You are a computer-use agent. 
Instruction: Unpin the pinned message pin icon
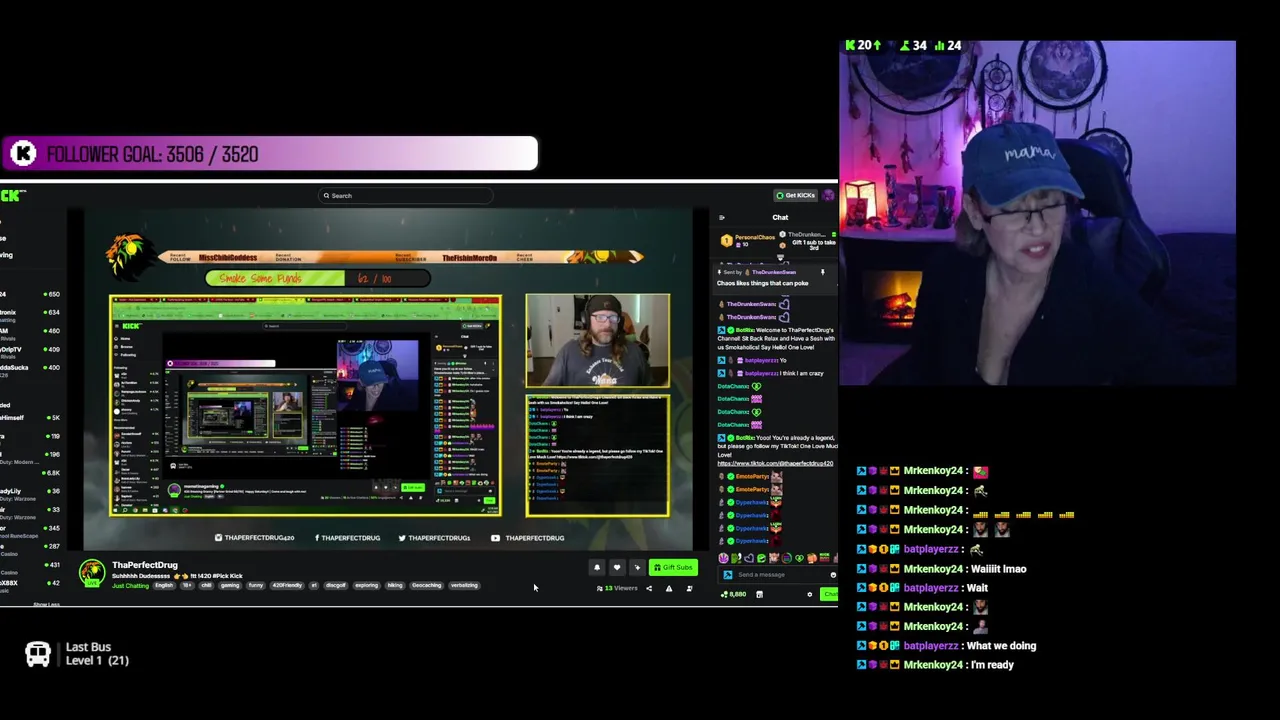tap(823, 272)
